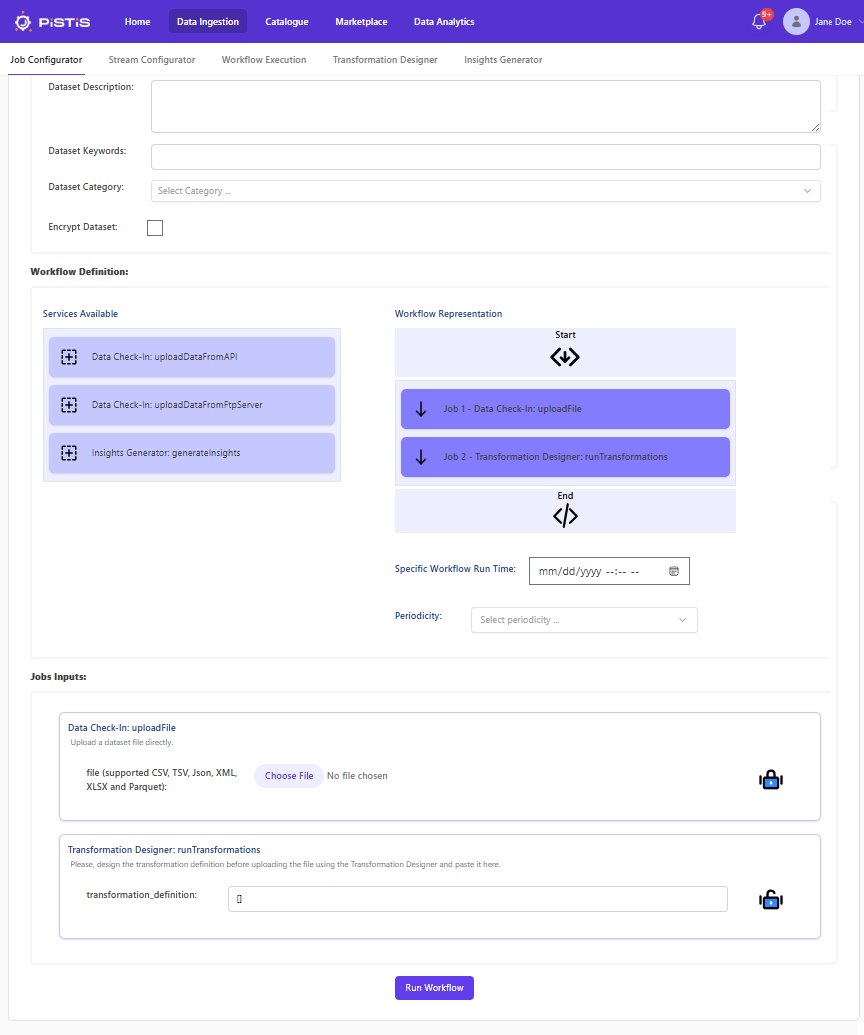Click the 'Periodicity:' label
This screenshot has height=1035, width=864.
pyautogui.click(x=418, y=615)
